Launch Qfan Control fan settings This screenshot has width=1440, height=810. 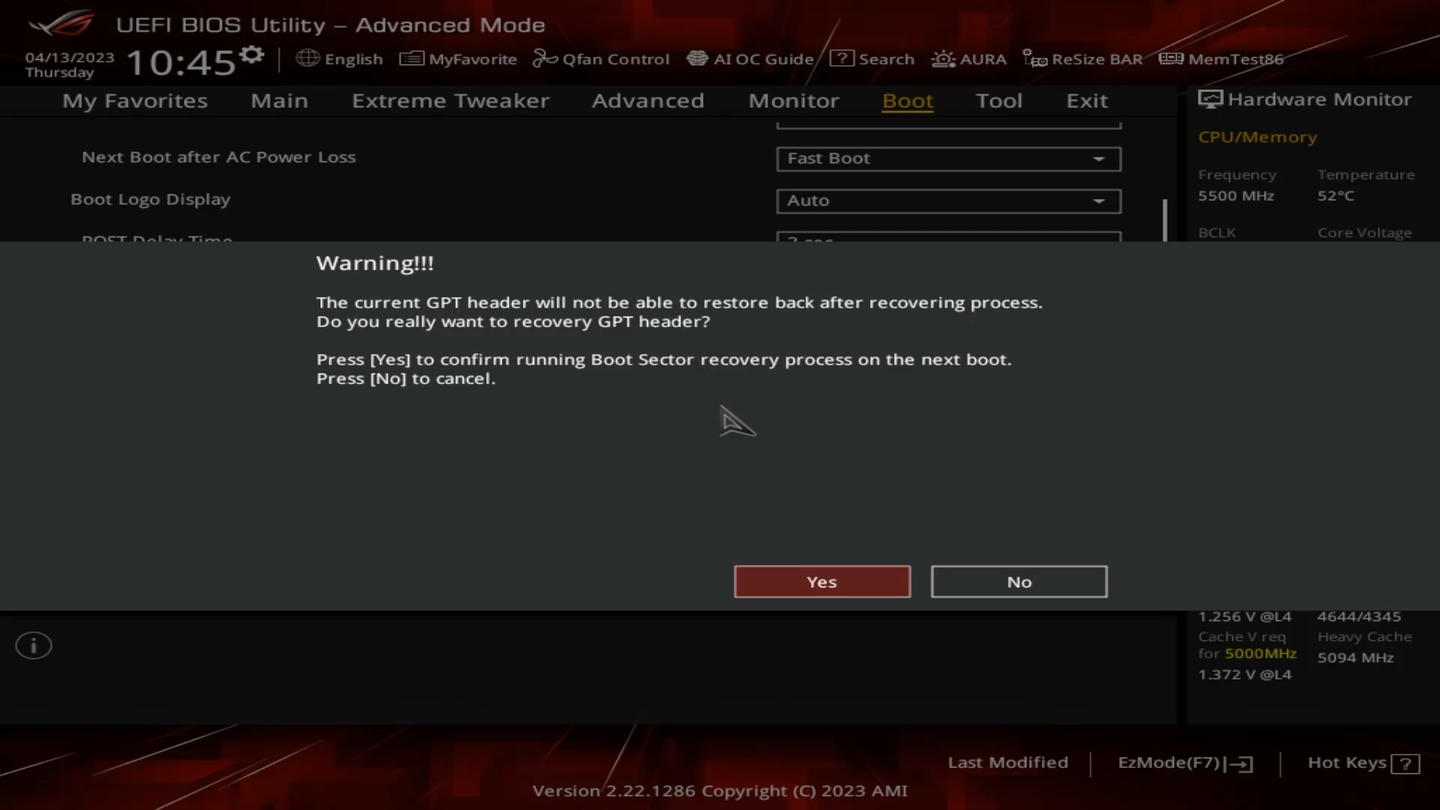[601, 59]
